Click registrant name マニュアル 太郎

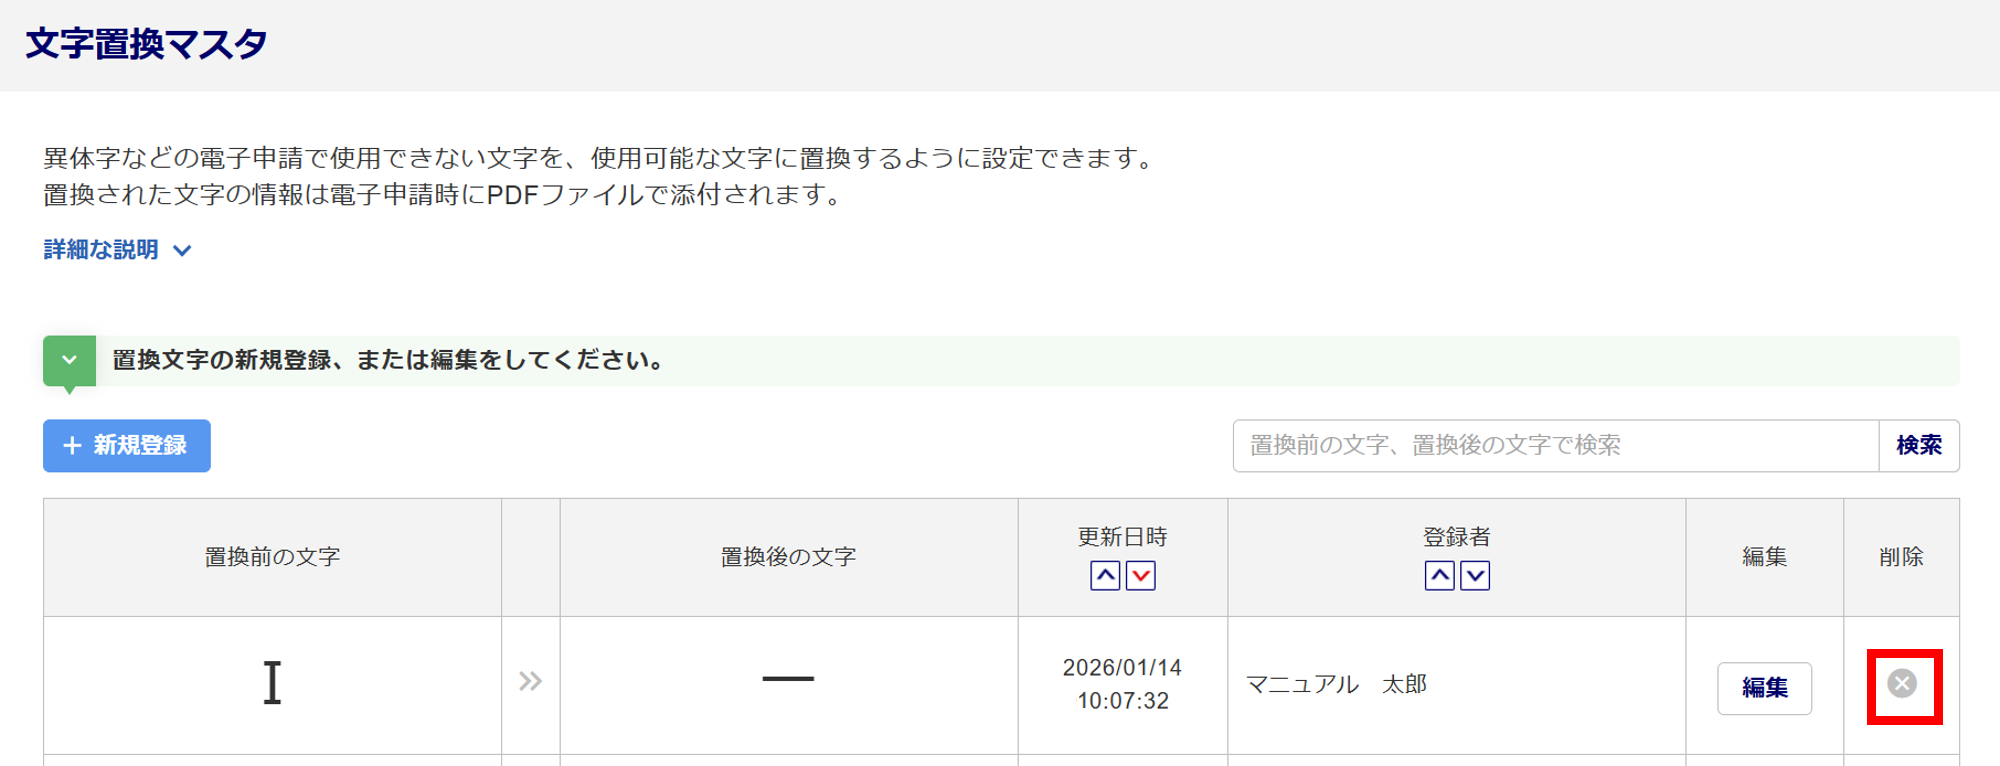click(1336, 684)
